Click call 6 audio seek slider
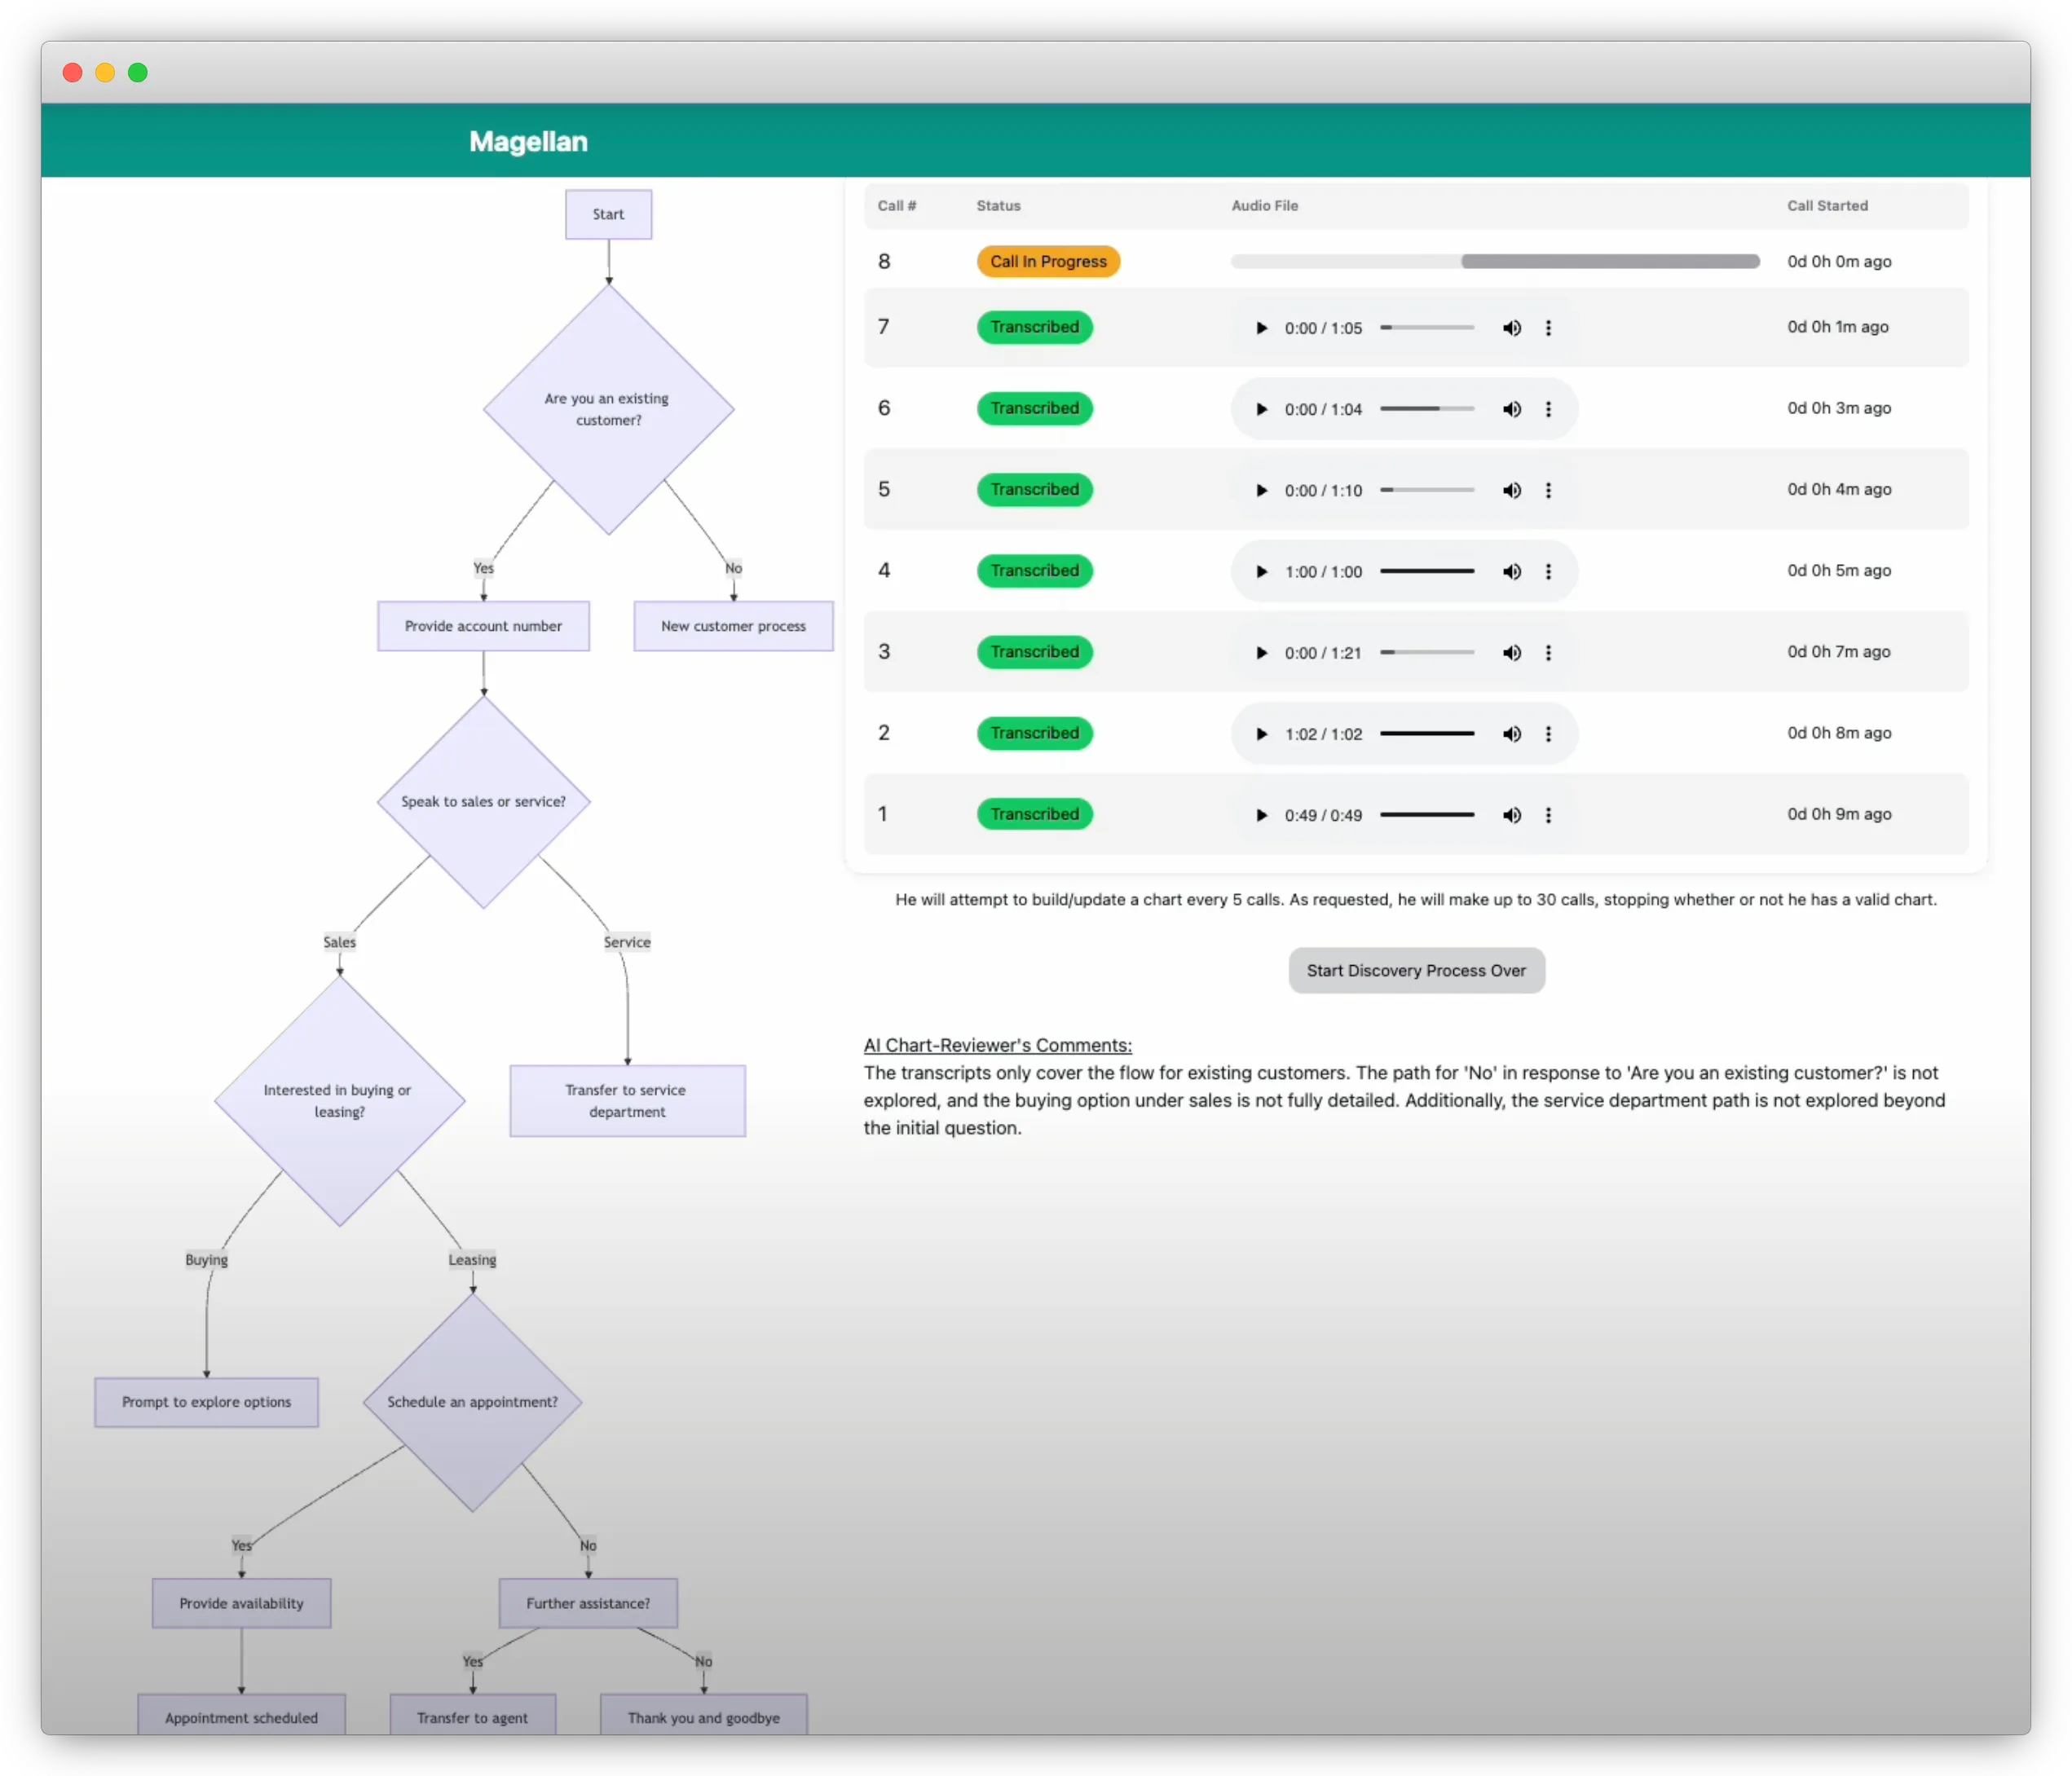Image resolution: width=2072 pixels, height=1776 pixels. (1427, 409)
